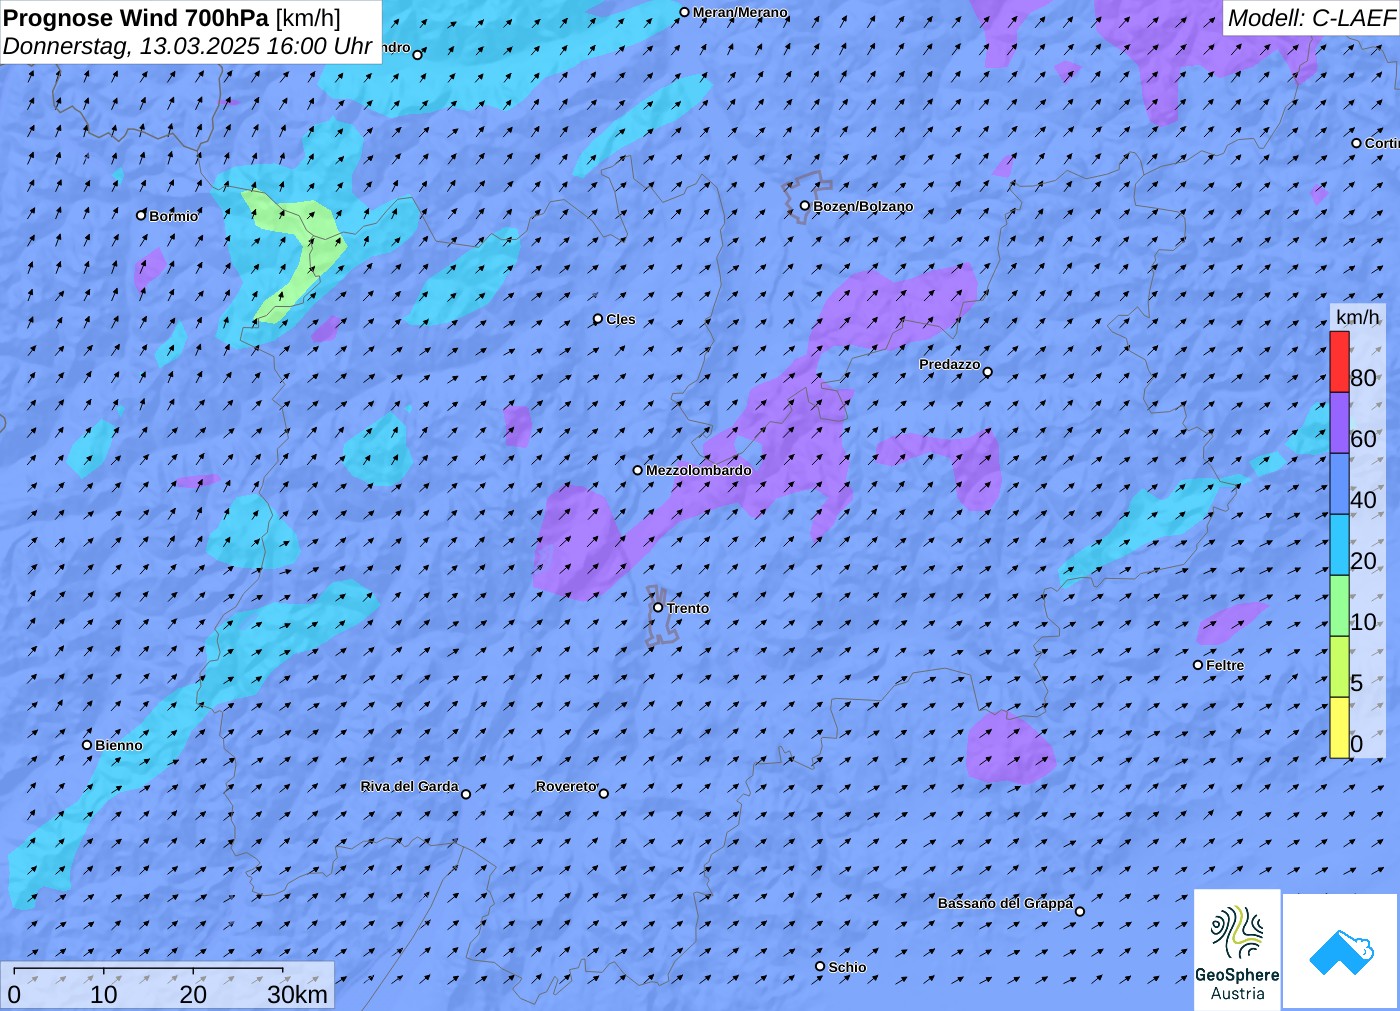The image size is (1400, 1011).
Task: Click the 'Rovereto' town label
Action: pos(566,786)
